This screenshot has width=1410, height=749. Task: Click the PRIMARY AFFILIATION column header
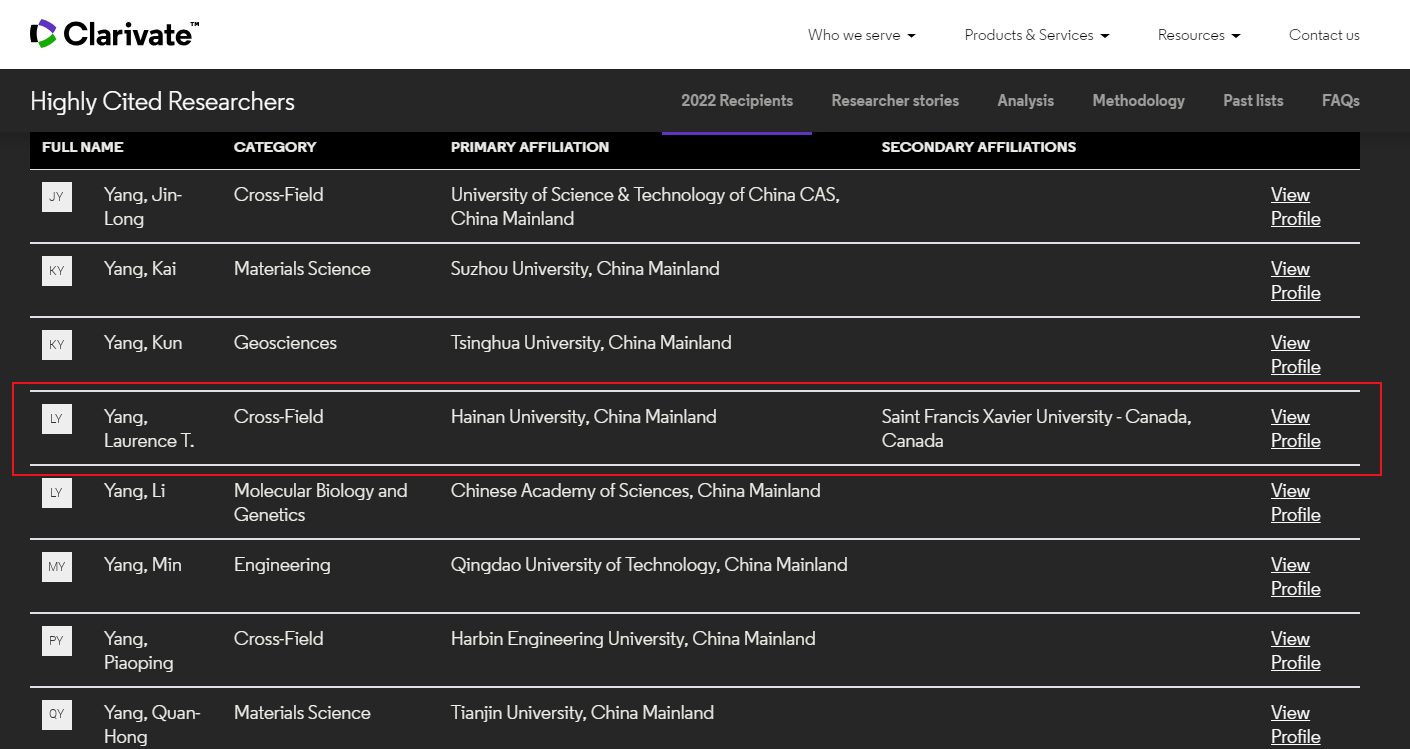coord(530,147)
